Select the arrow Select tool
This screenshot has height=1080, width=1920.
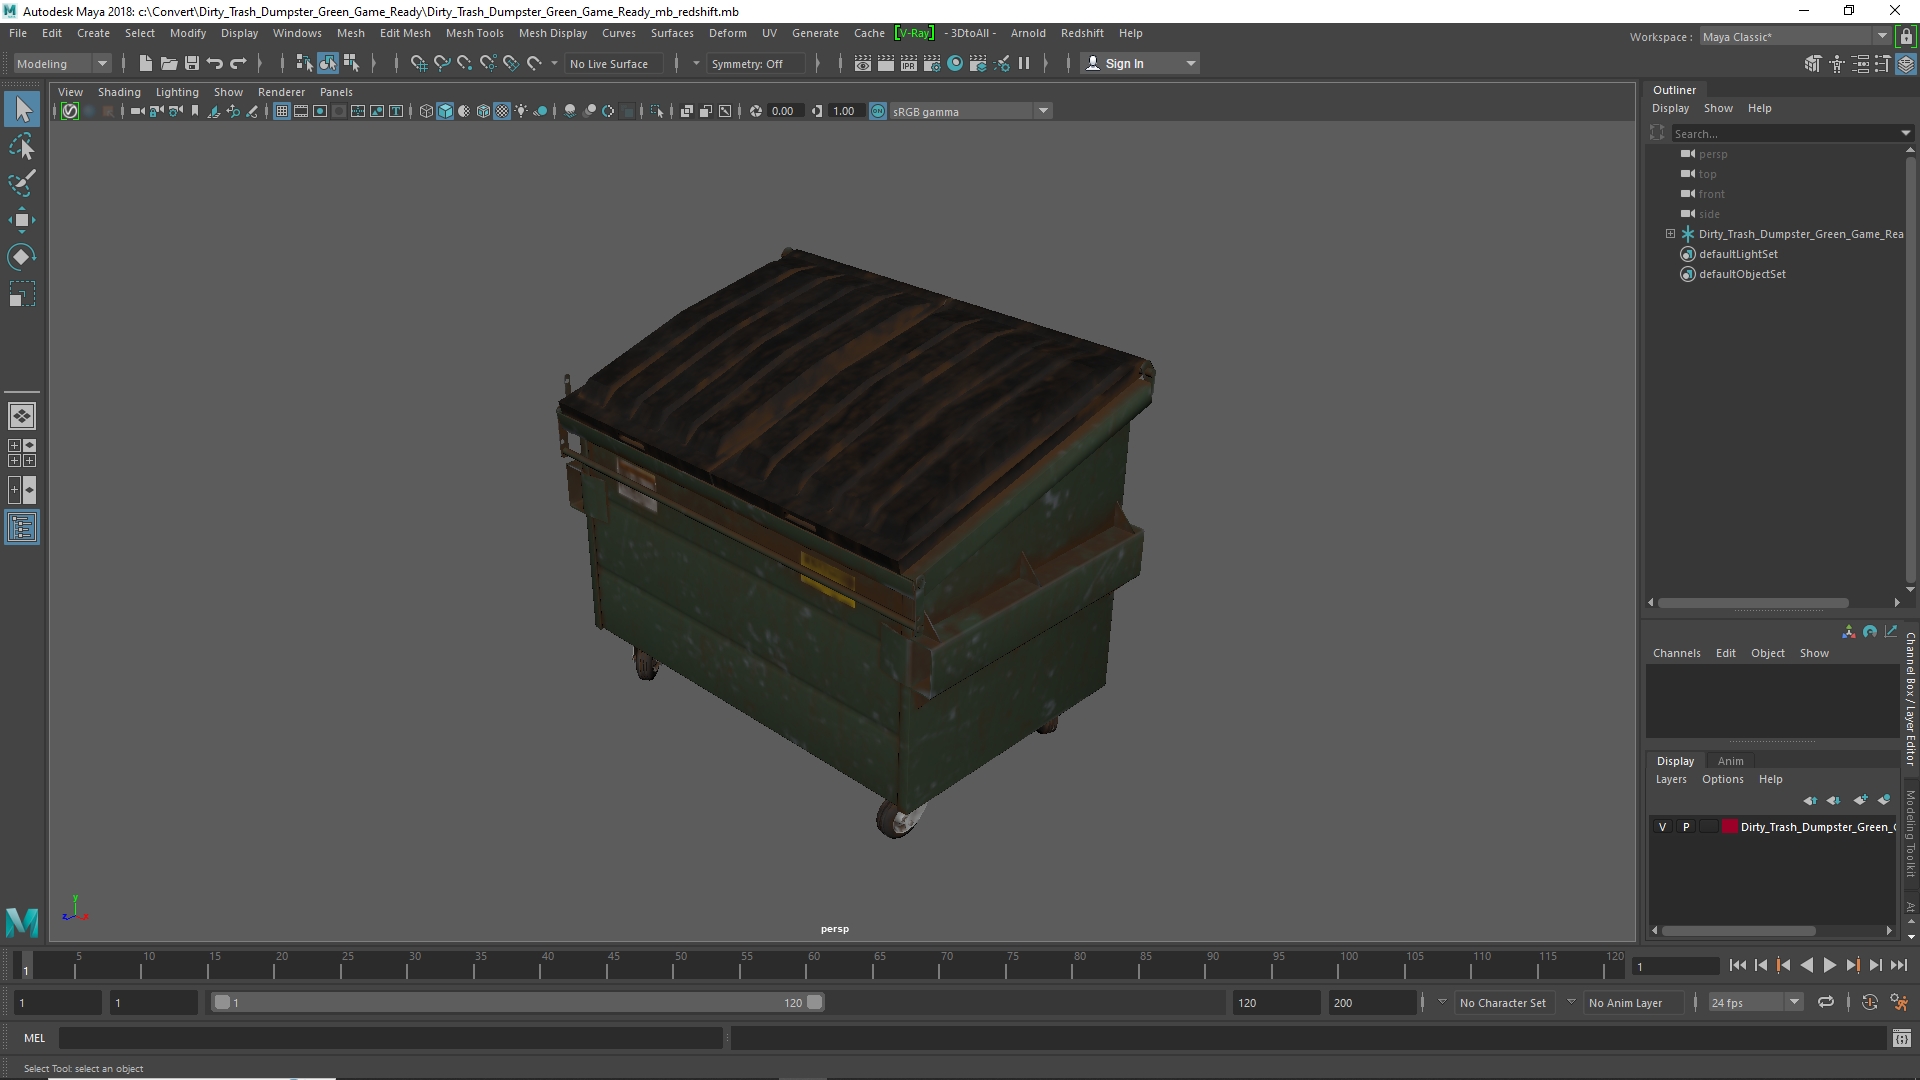click(22, 109)
